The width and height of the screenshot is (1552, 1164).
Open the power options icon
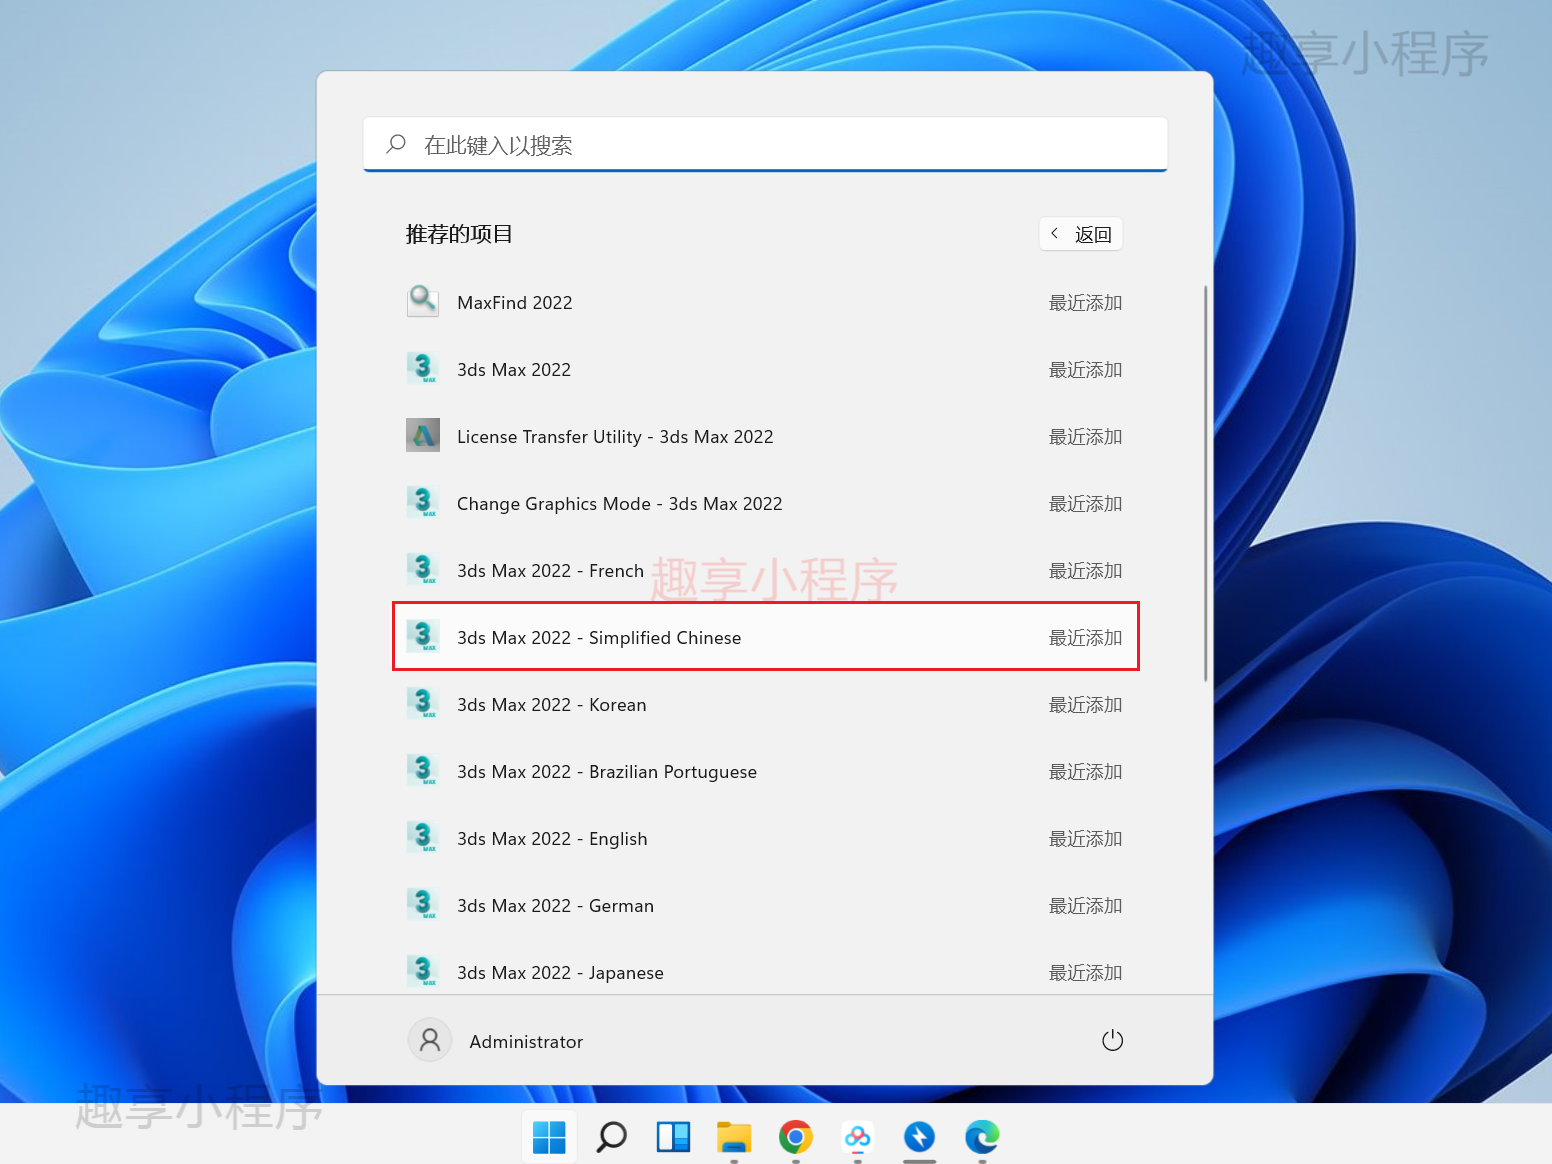click(1112, 1041)
